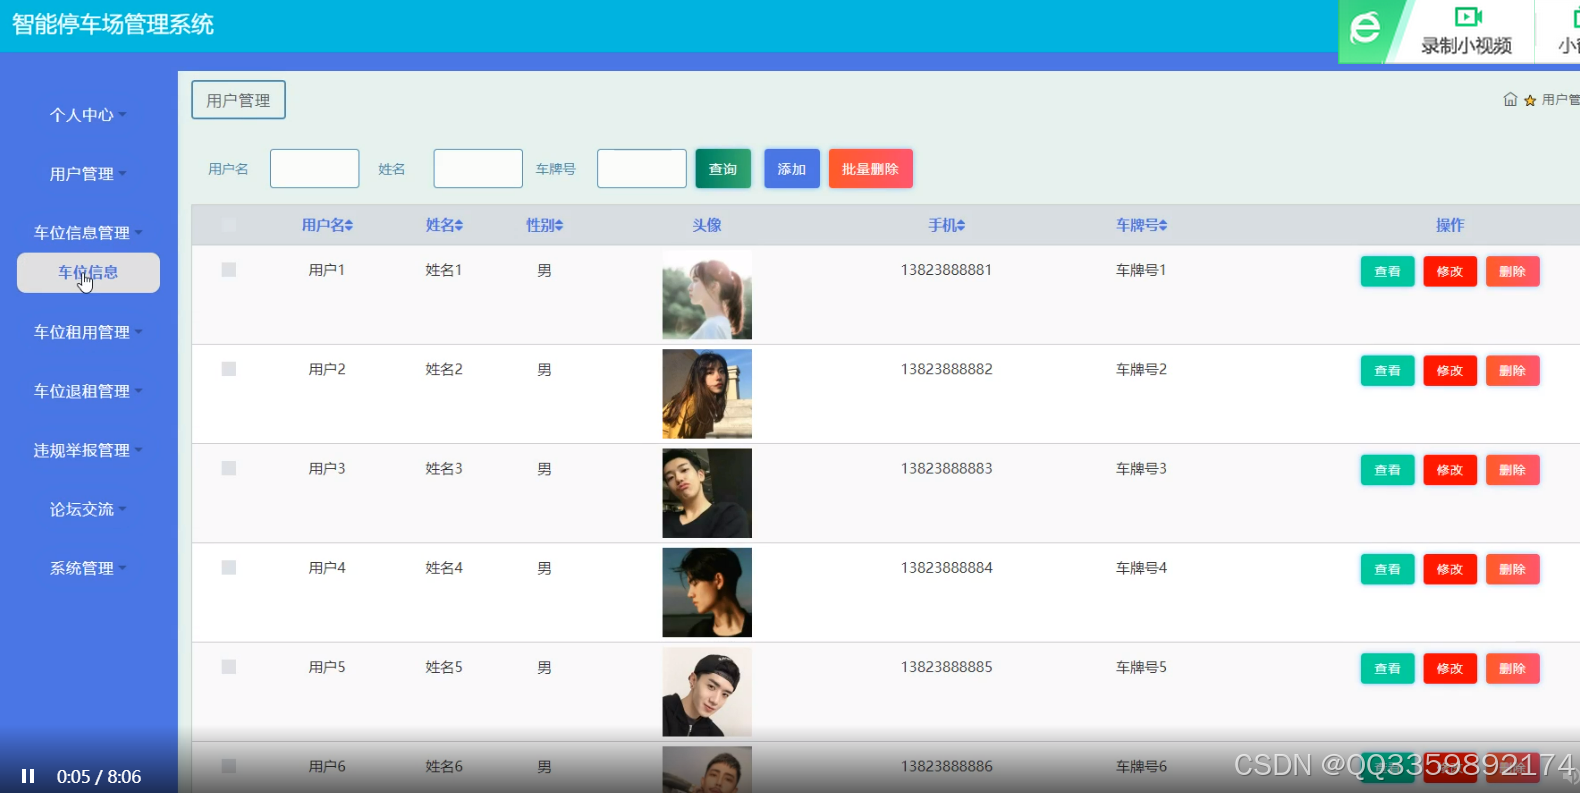Click 修改 for 用户1
The height and width of the screenshot is (793, 1580).
[x=1450, y=272]
